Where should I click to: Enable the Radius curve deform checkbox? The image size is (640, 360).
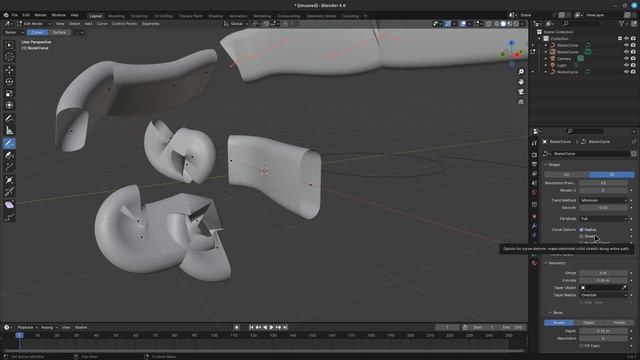(581, 230)
